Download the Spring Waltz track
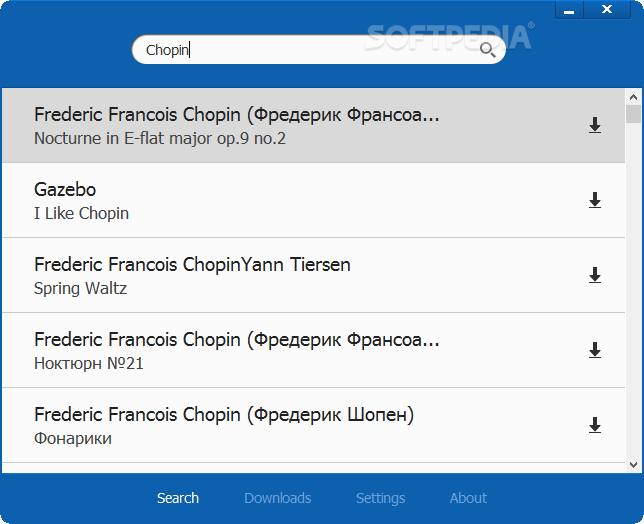Screen dimensions: 644x524 point(595,276)
